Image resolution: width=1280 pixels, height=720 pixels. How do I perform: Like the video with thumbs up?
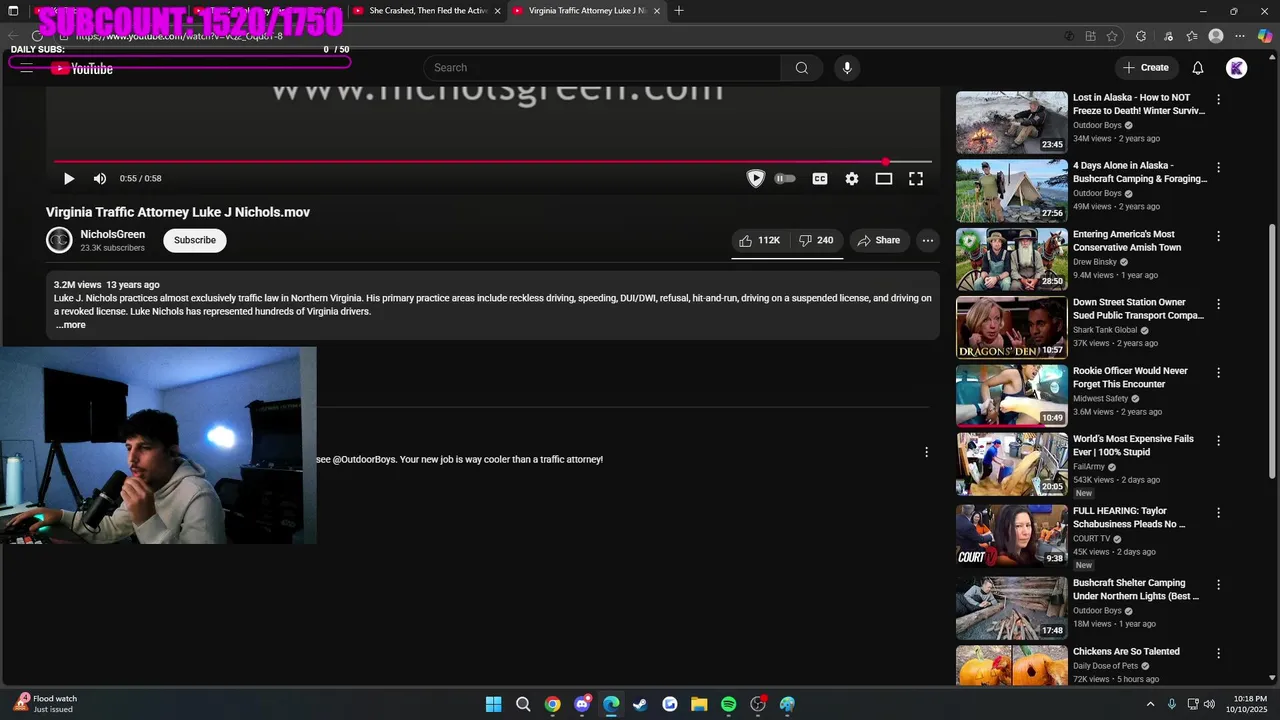coord(759,240)
